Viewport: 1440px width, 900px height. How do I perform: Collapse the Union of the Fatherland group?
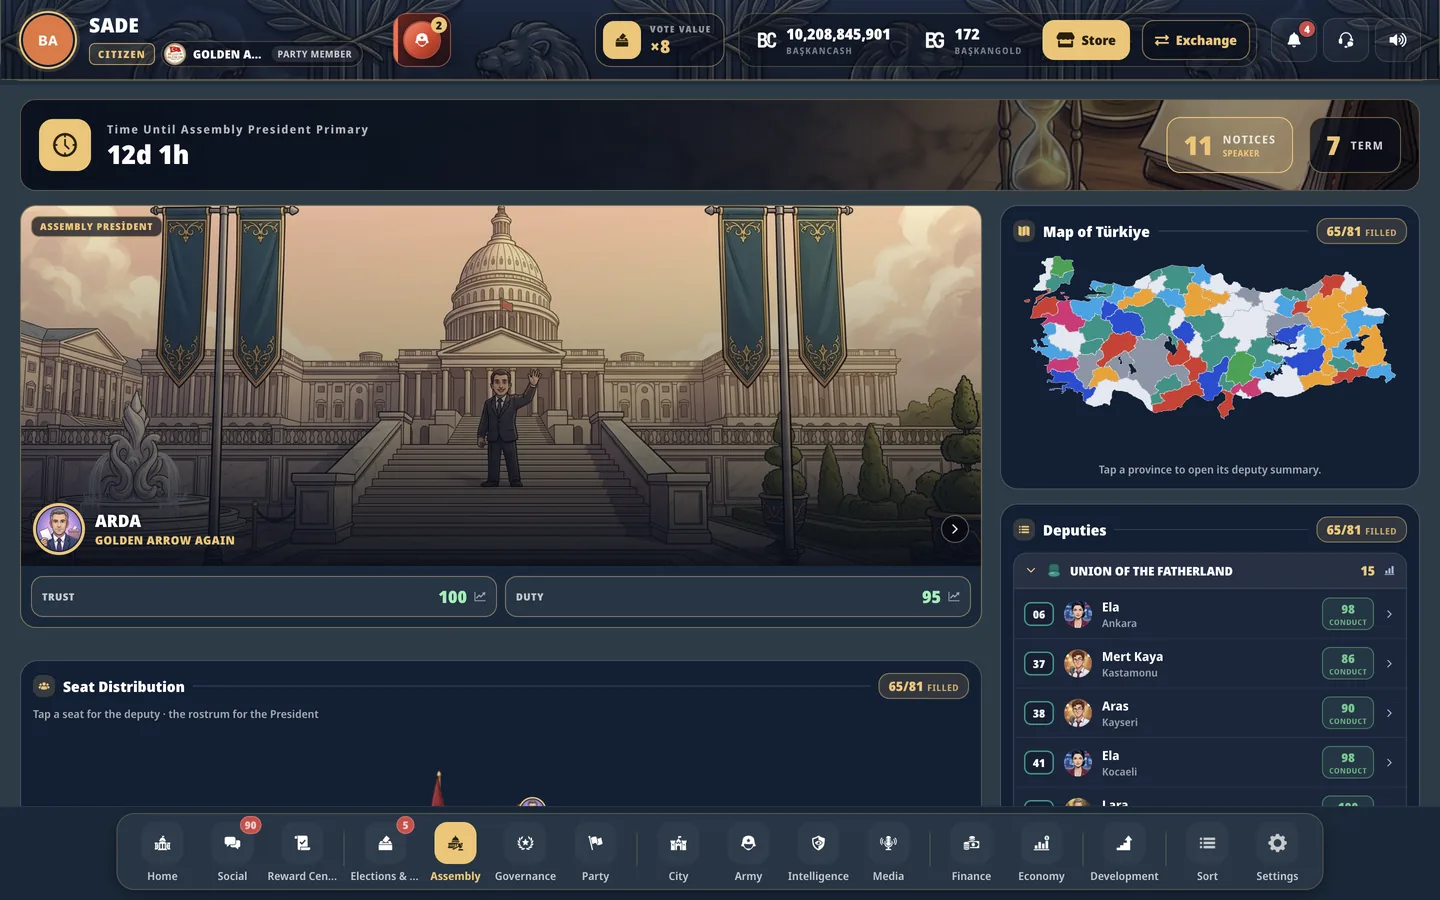coord(1031,571)
